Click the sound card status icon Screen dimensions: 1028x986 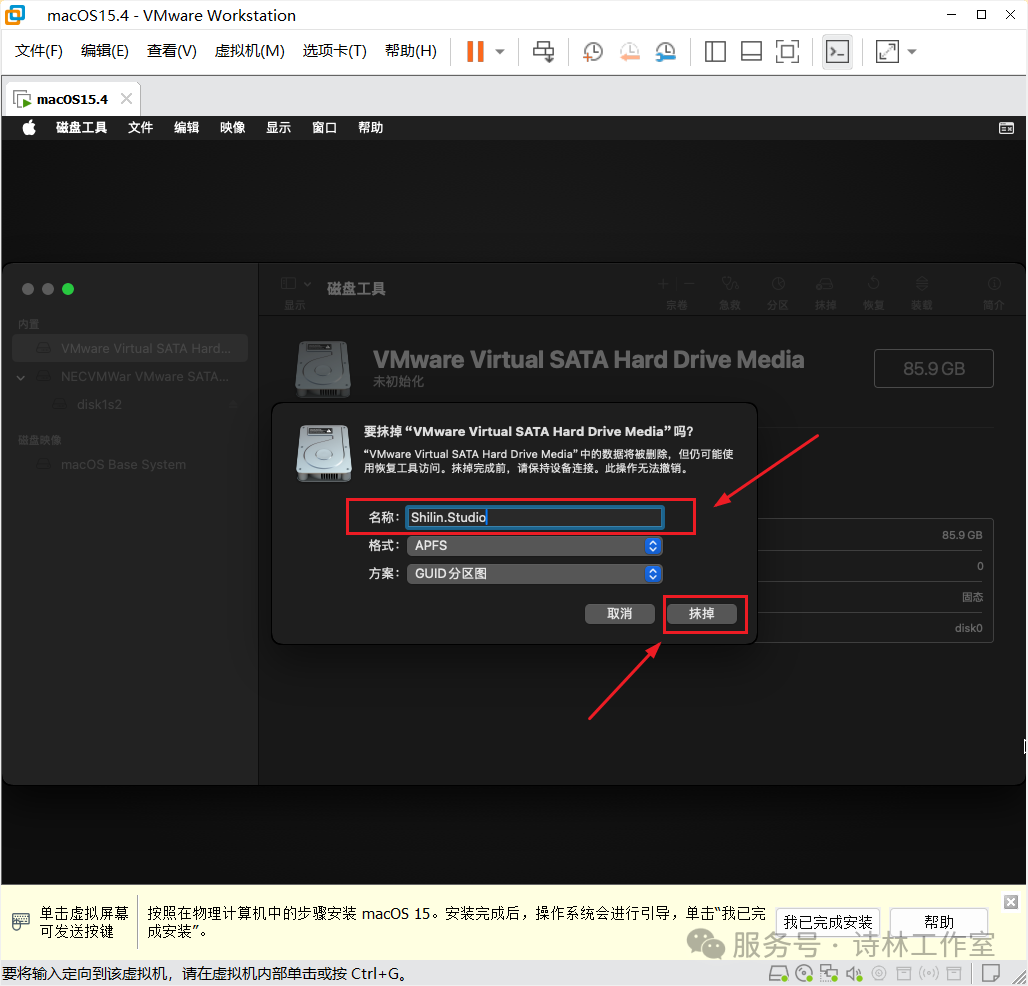point(854,974)
